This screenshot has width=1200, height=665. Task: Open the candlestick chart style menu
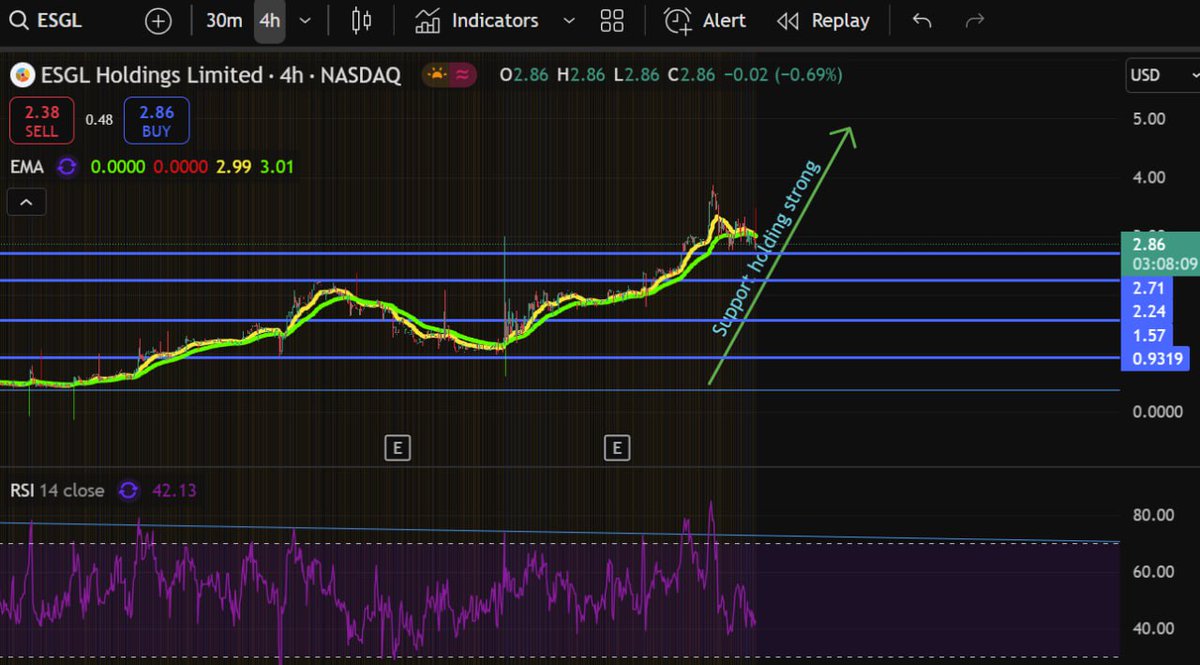tap(362, 20)
